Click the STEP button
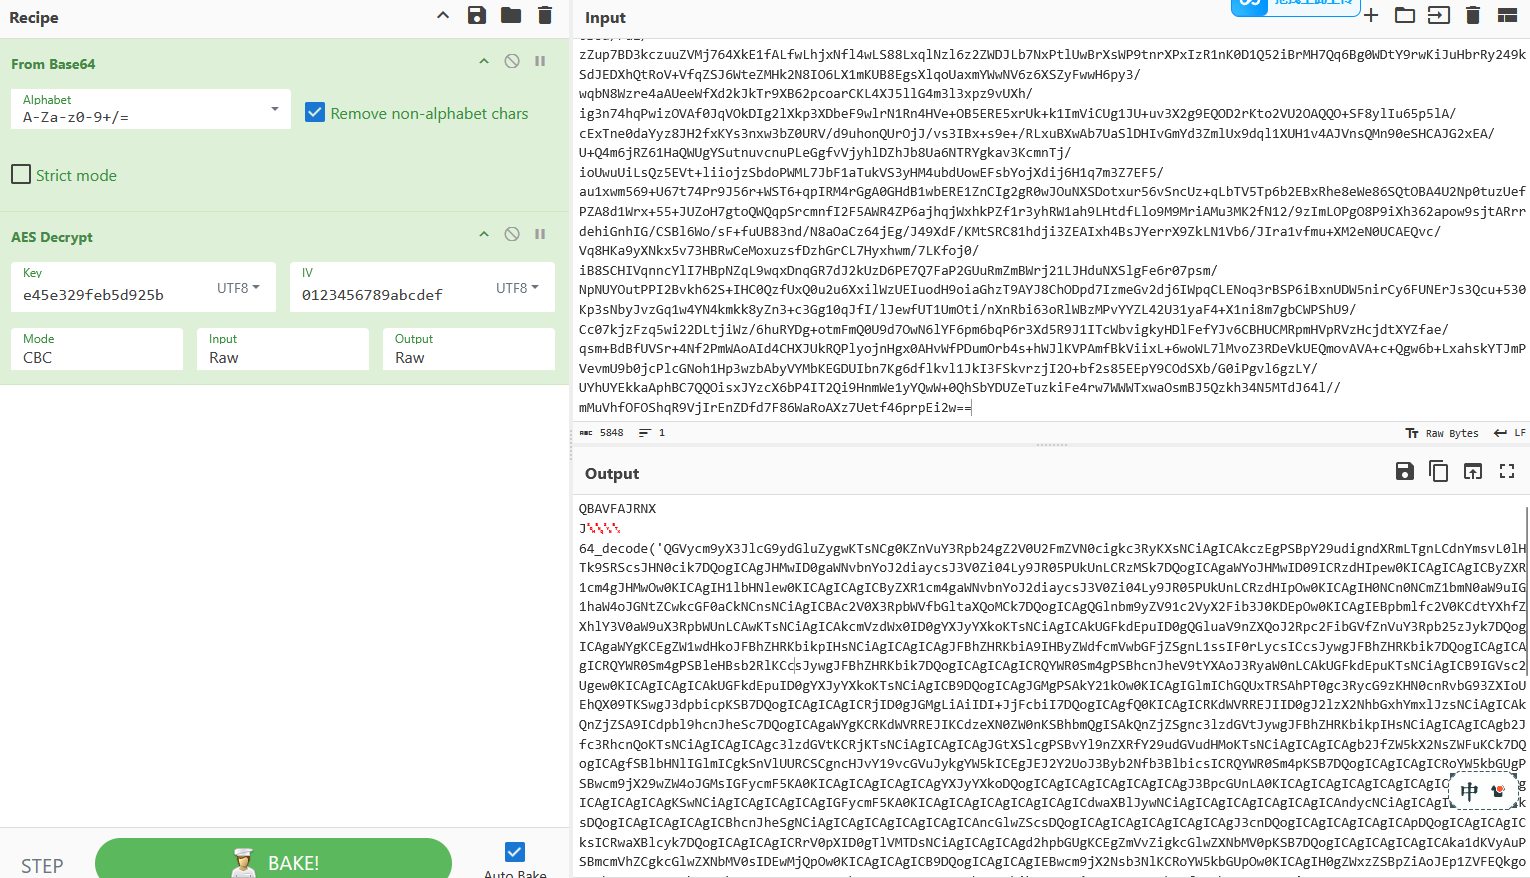 (x=42, y=865)
